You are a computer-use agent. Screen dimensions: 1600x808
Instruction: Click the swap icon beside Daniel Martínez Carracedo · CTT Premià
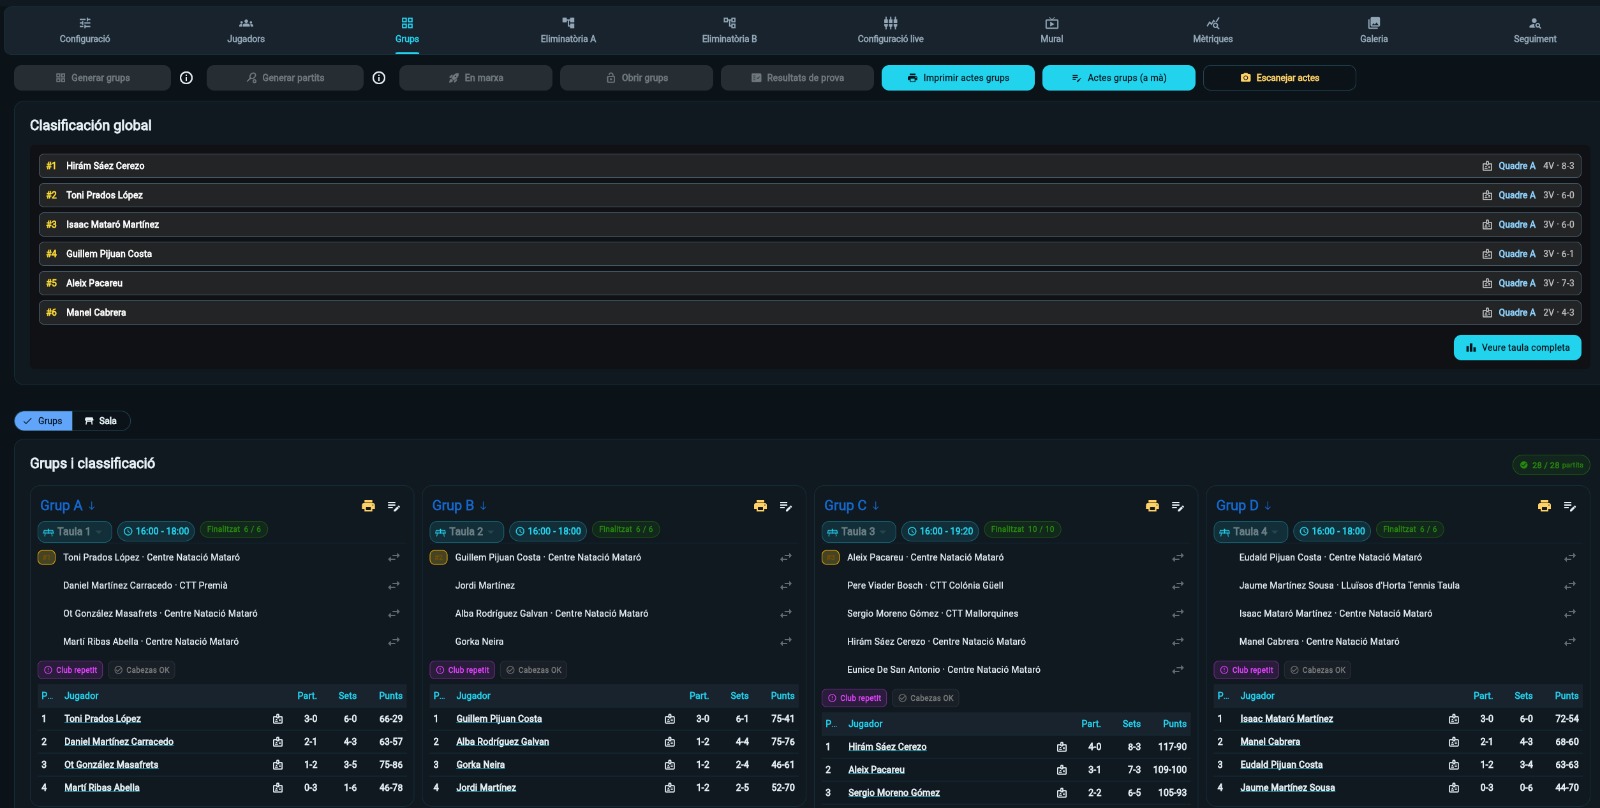pyautogui.click(x=394, y=586)
